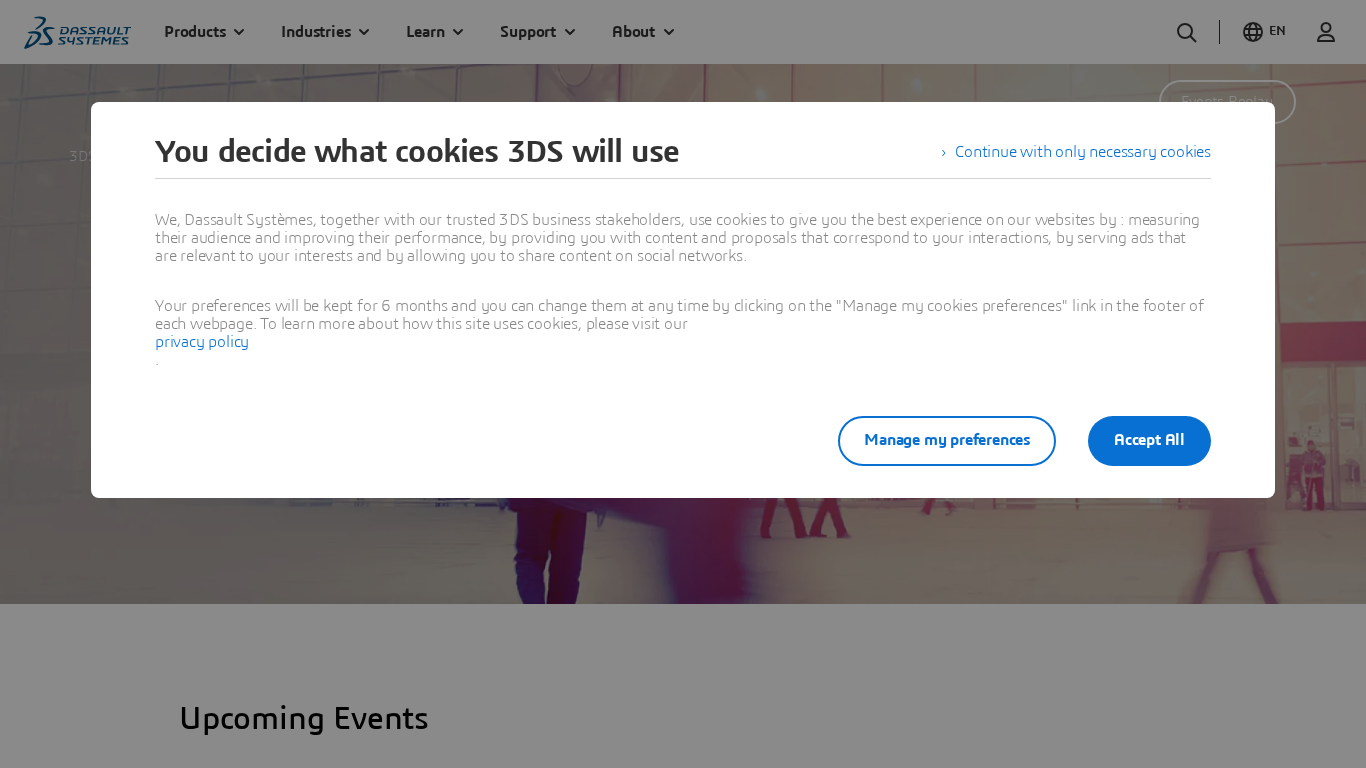1366x768 pixels.
Task: Expand the Support chevron arrow
Action: pyautogui.click(x=570, y=32)
